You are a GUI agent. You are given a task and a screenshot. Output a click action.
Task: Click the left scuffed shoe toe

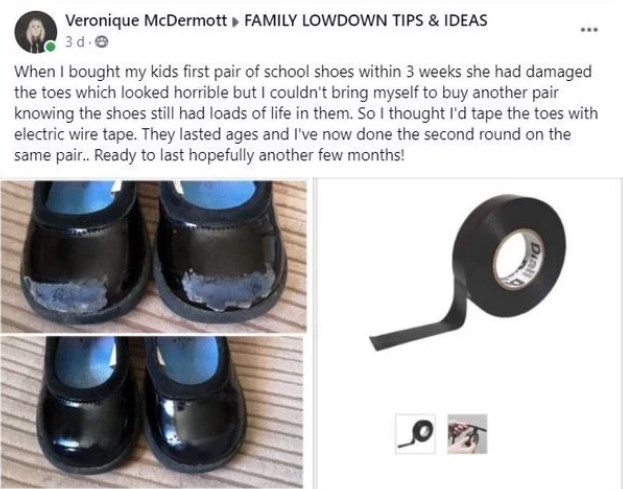click(67, 294)
